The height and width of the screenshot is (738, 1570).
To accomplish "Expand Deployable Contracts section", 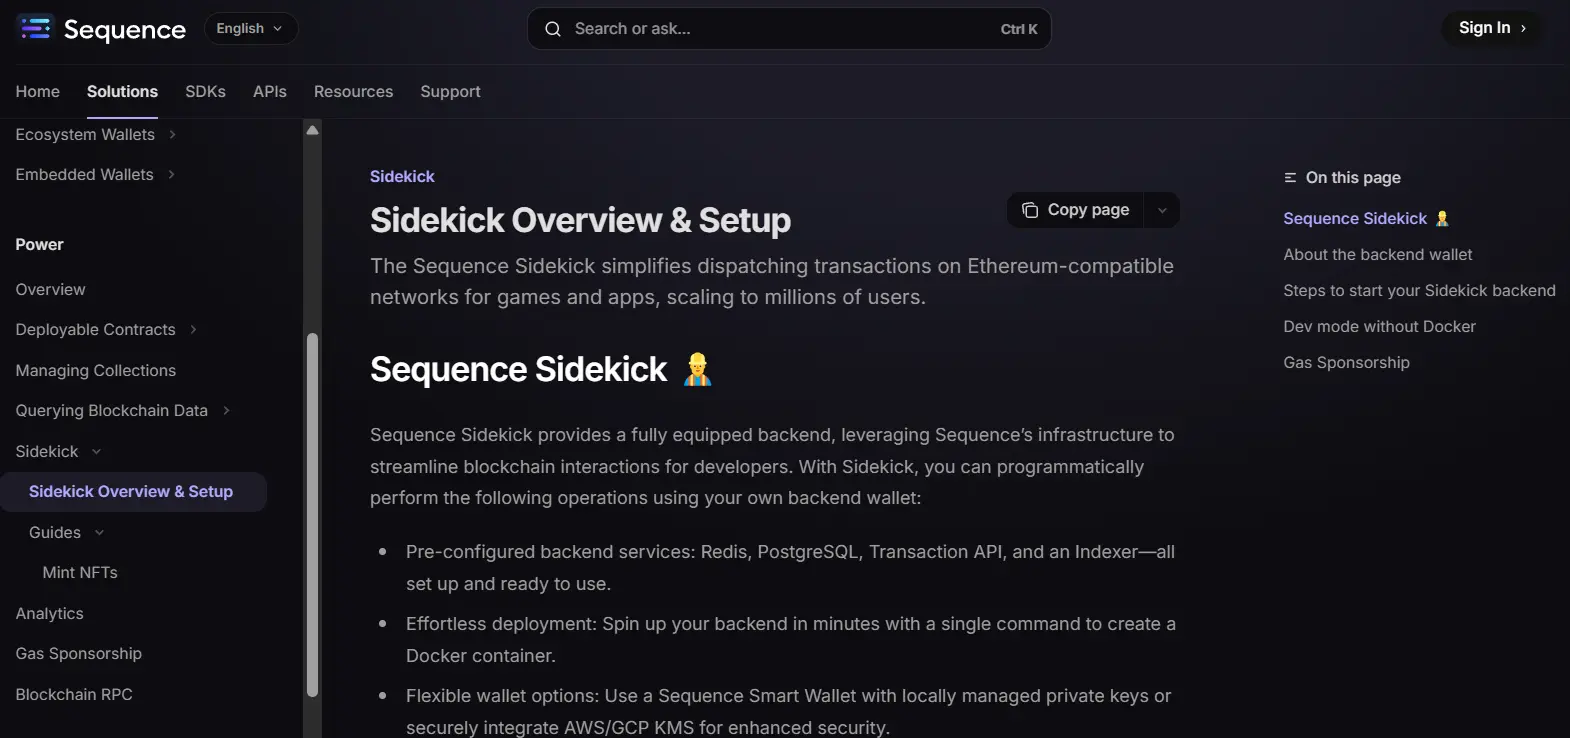I will coord(193,329).
